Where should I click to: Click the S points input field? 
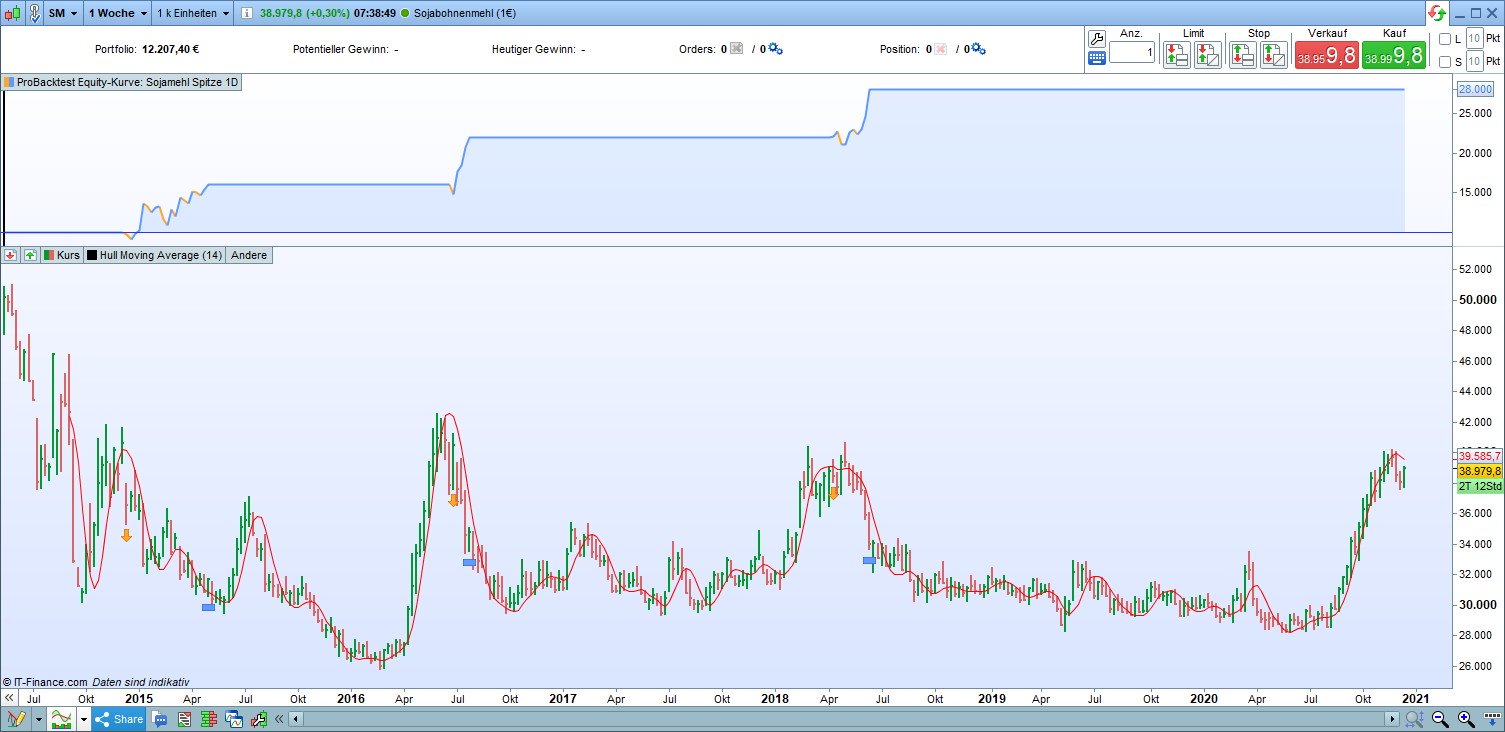pyautogui.click(x=1474, y=62)
